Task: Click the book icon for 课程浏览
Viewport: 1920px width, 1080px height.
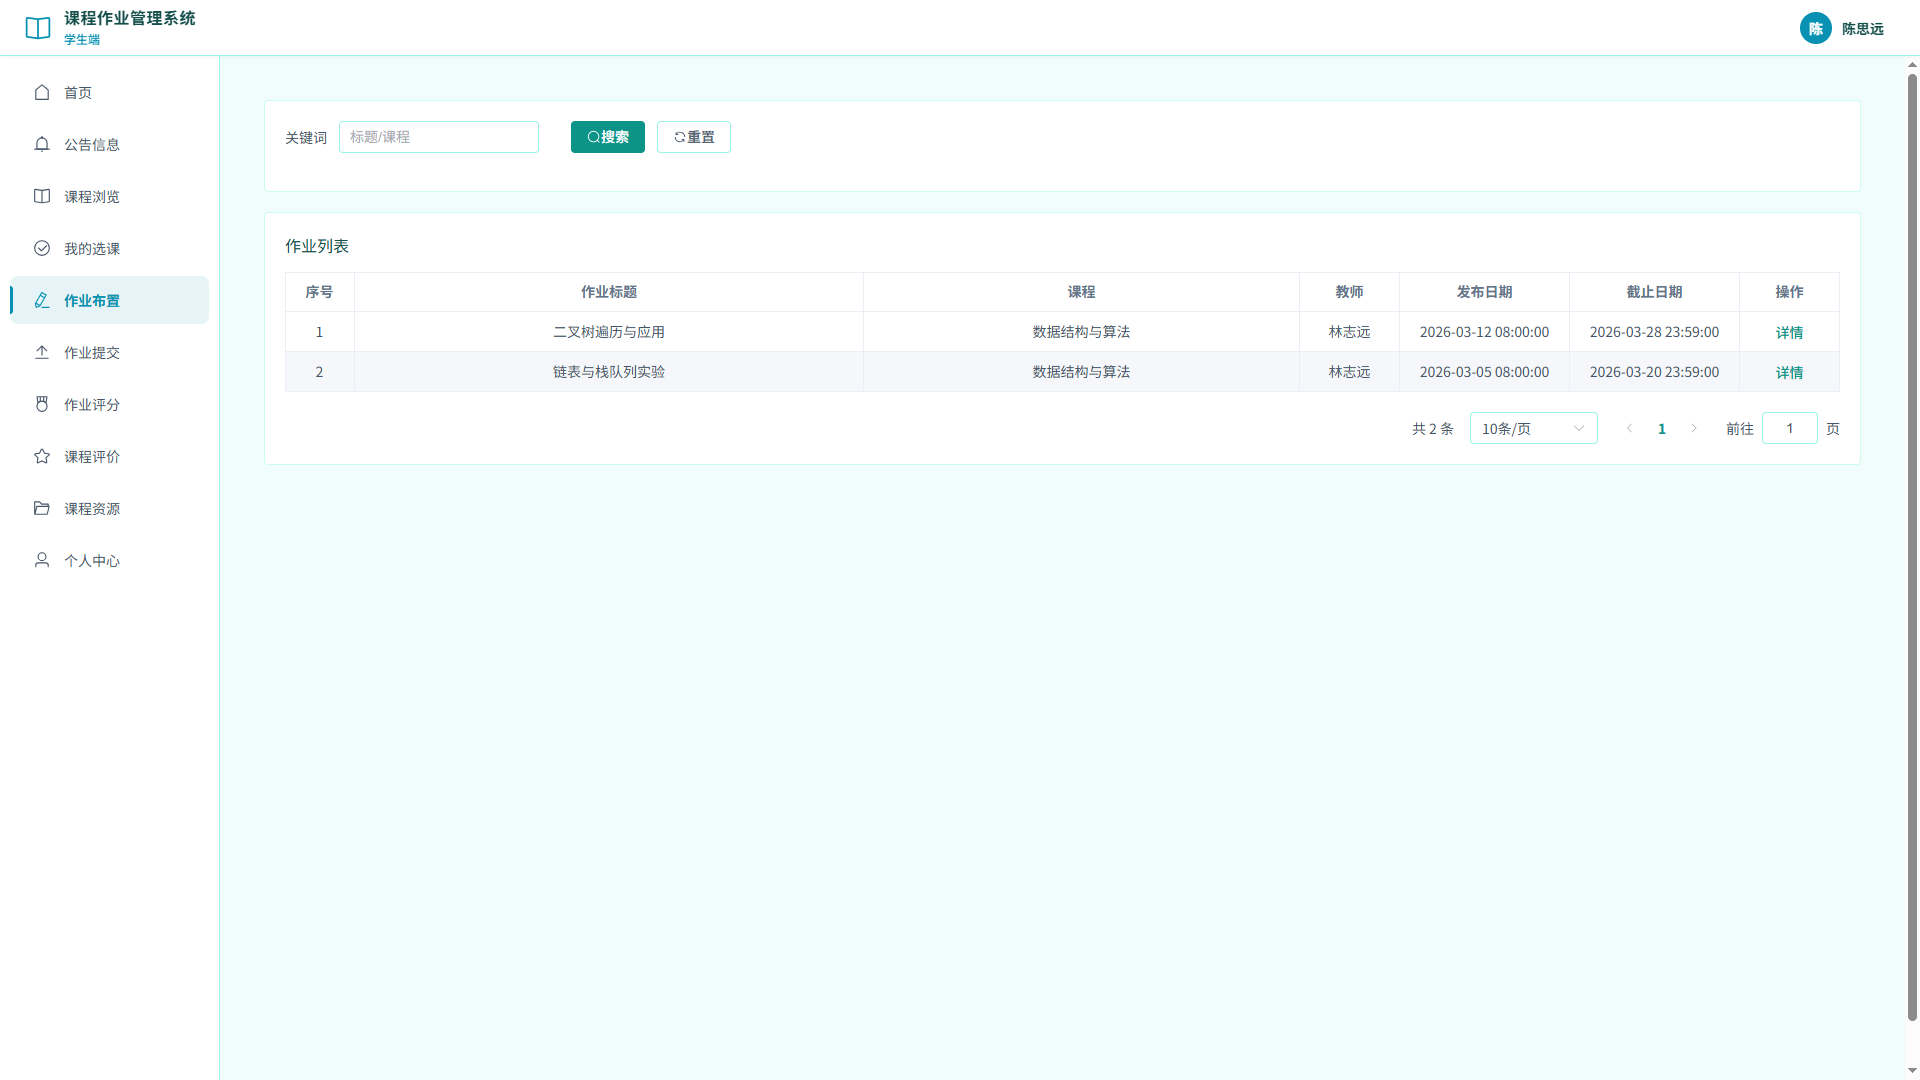Action: click(x=42, y=196)
